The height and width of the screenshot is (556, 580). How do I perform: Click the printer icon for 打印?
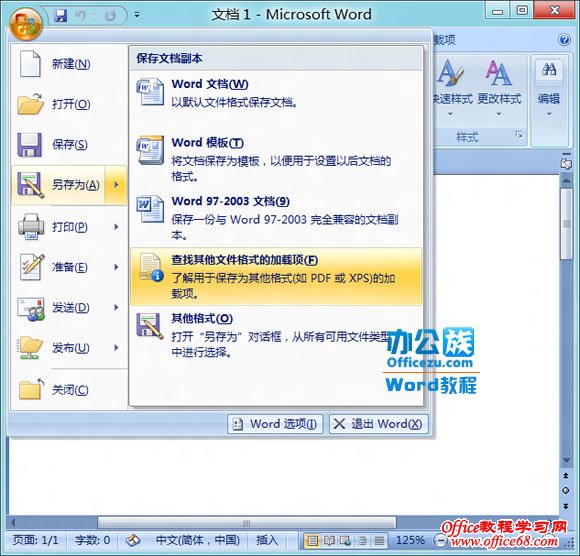point(31,227)
